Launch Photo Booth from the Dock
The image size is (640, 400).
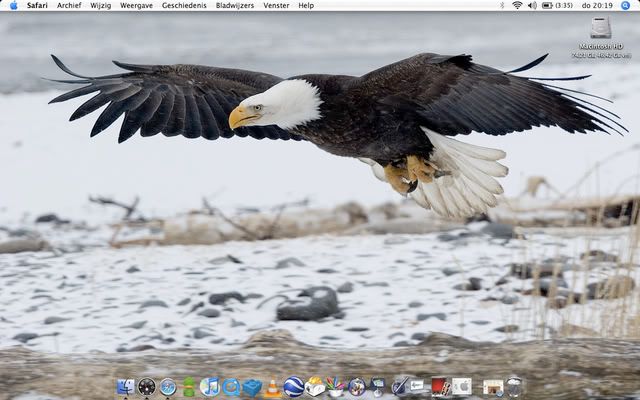pyautogui.click(x=441, y=387)
